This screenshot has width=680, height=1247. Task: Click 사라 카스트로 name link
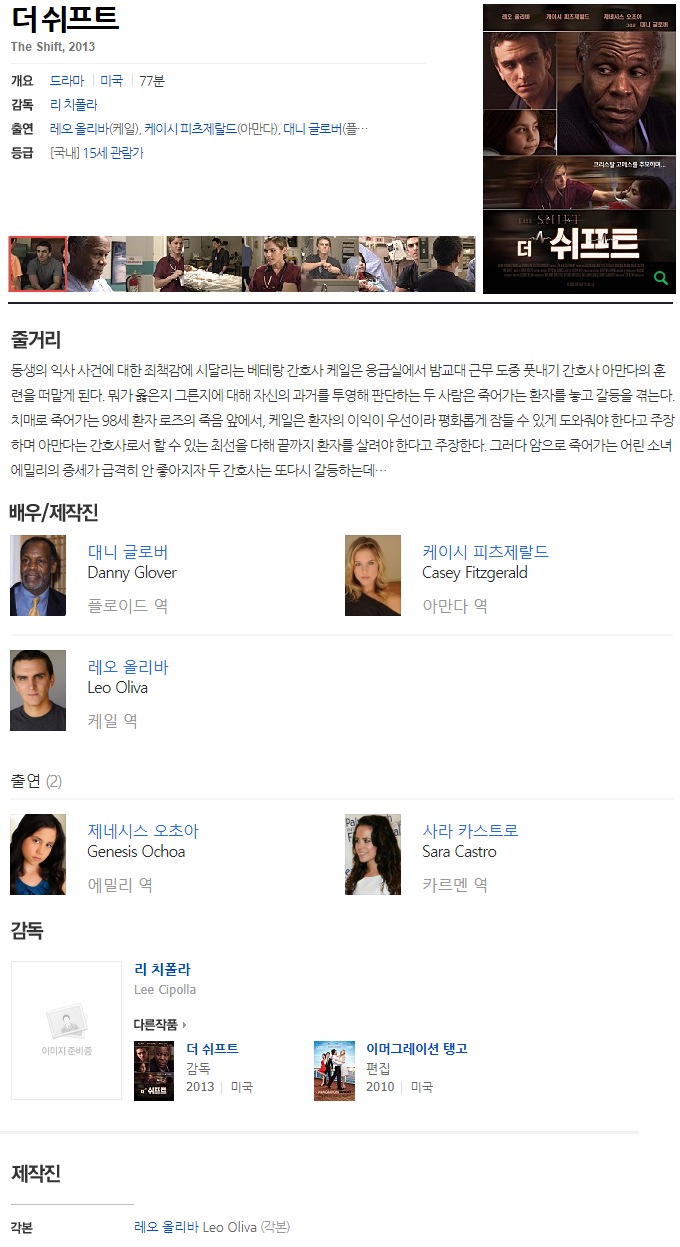pyautogui.click(x=470, y=831)
